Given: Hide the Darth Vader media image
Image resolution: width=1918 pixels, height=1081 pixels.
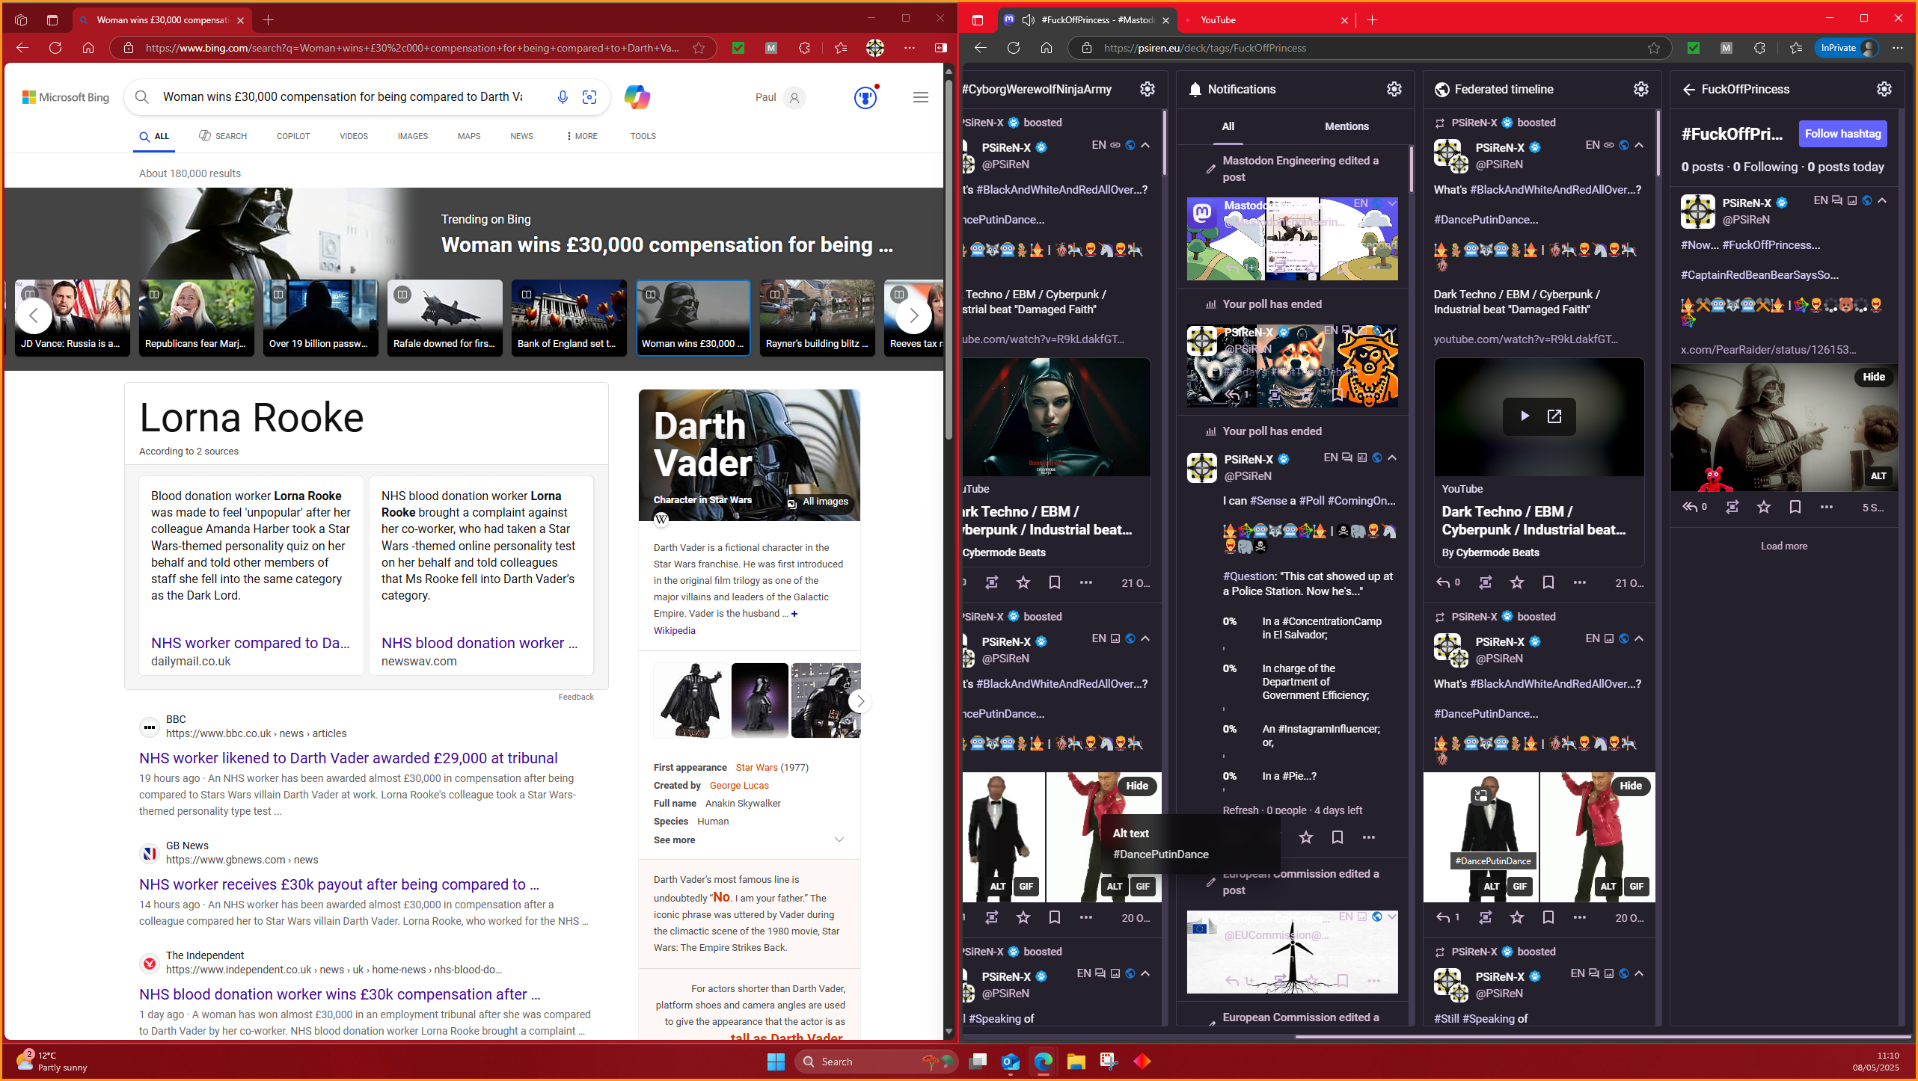Looking at the screenshot, I should click(x=1873, y=377).
